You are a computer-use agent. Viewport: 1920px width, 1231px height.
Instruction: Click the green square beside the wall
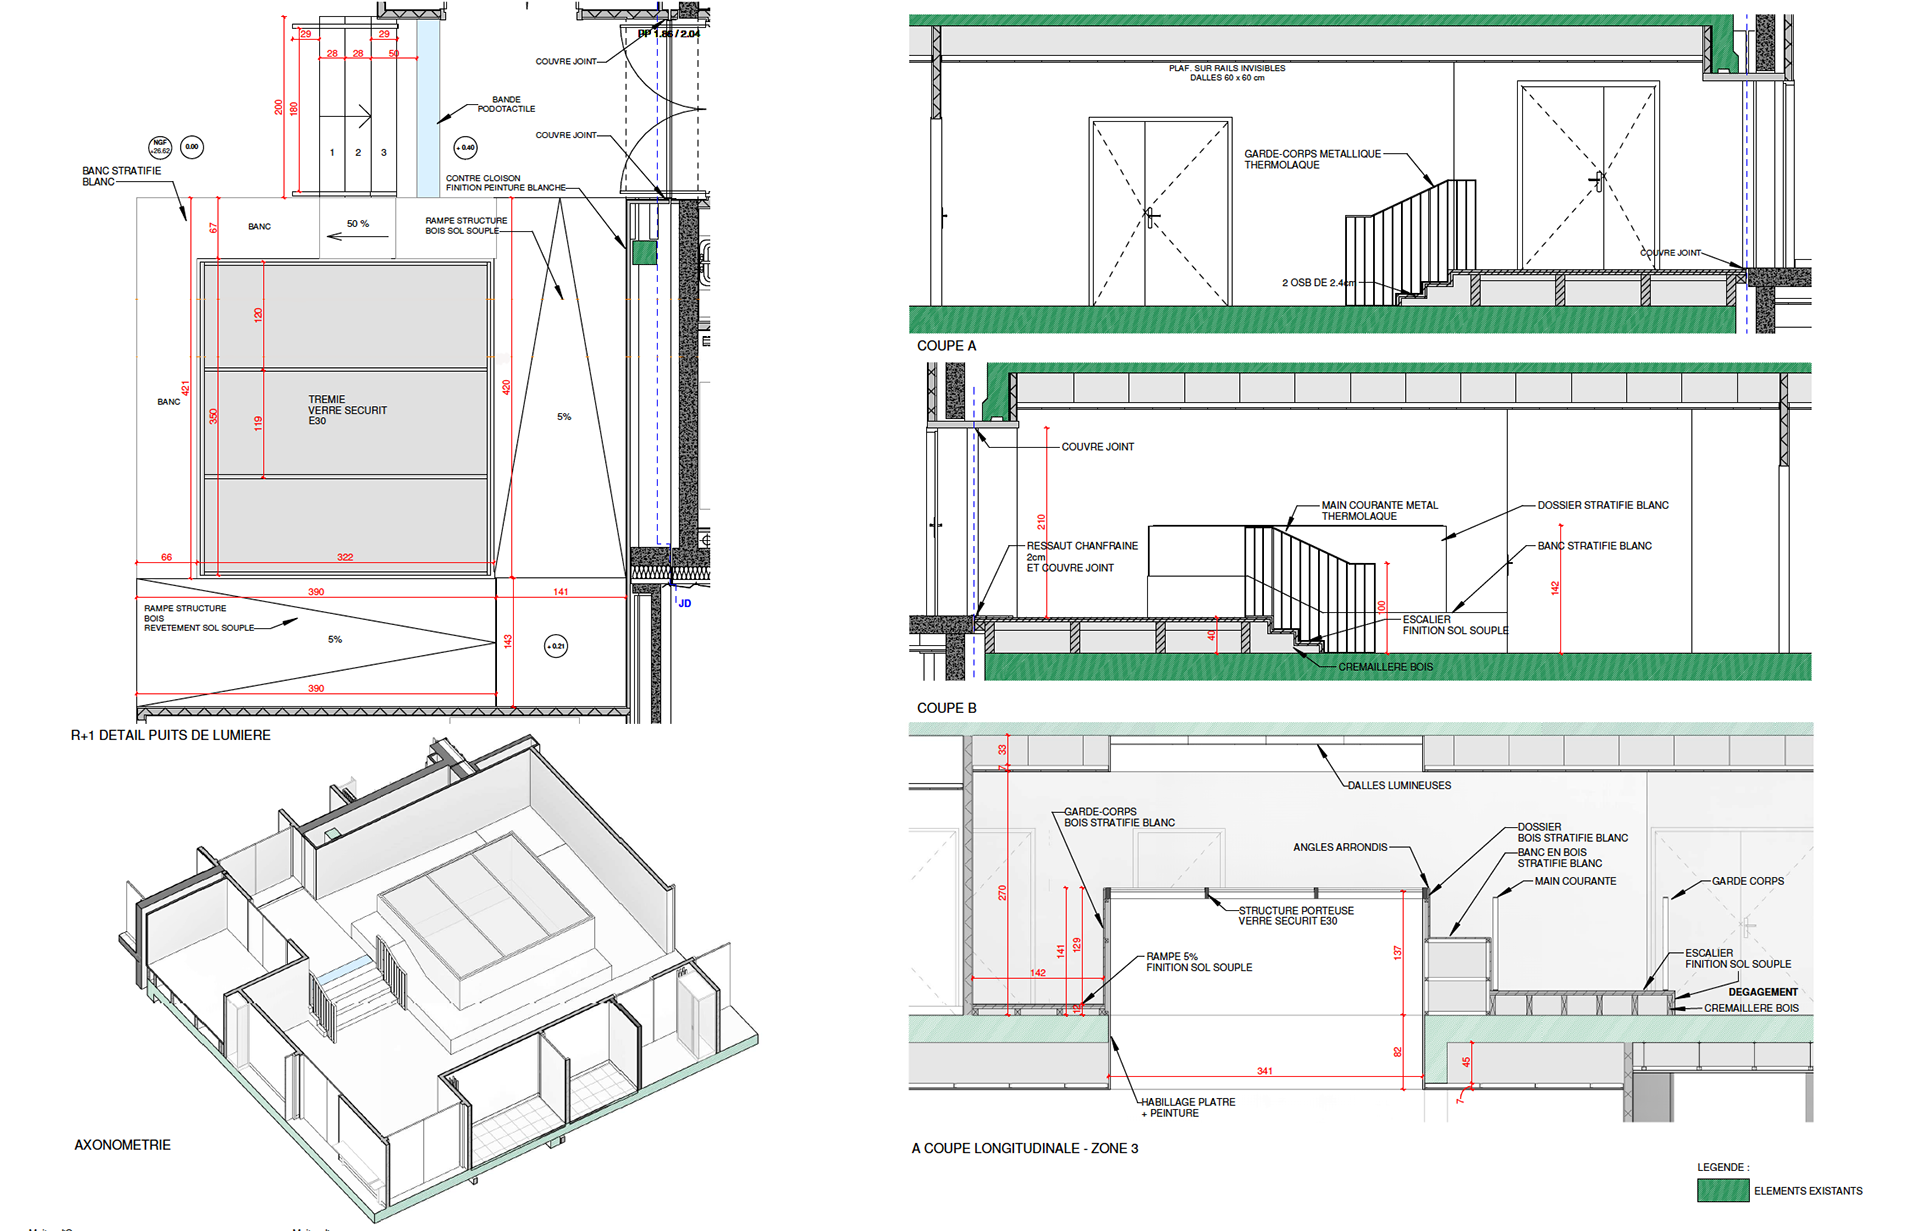645,252
